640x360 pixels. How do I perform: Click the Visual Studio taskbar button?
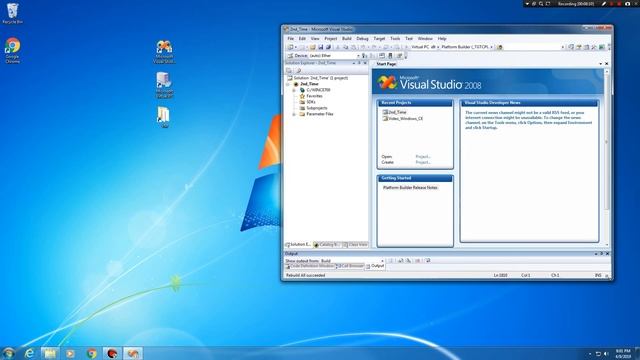click(133, 353)
